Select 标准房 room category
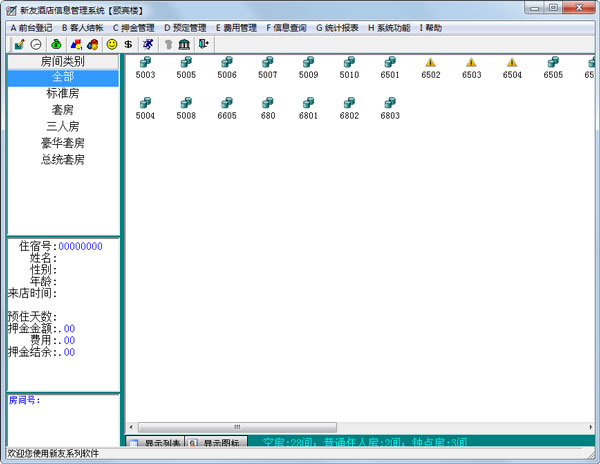 coord(63,93)
